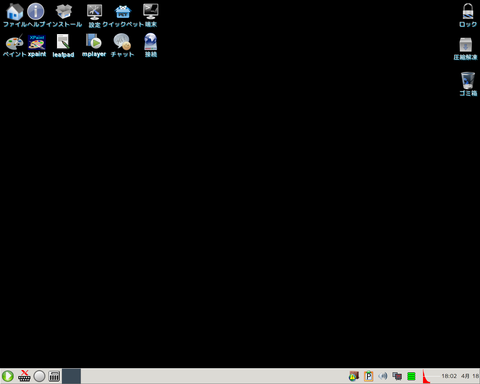Start the ペイント palette application
Viewport: 480px width, 384px height.
(x=14, y=42)
